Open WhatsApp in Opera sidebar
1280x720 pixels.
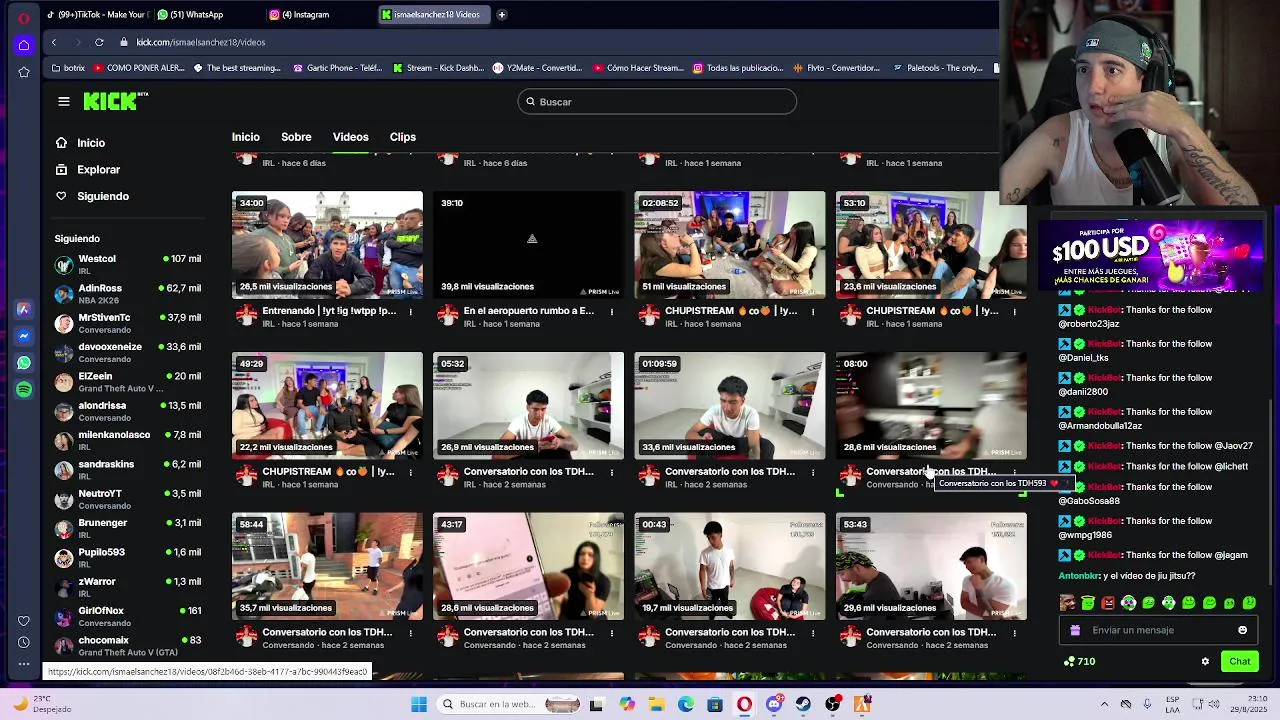click(x=23, y=363)
